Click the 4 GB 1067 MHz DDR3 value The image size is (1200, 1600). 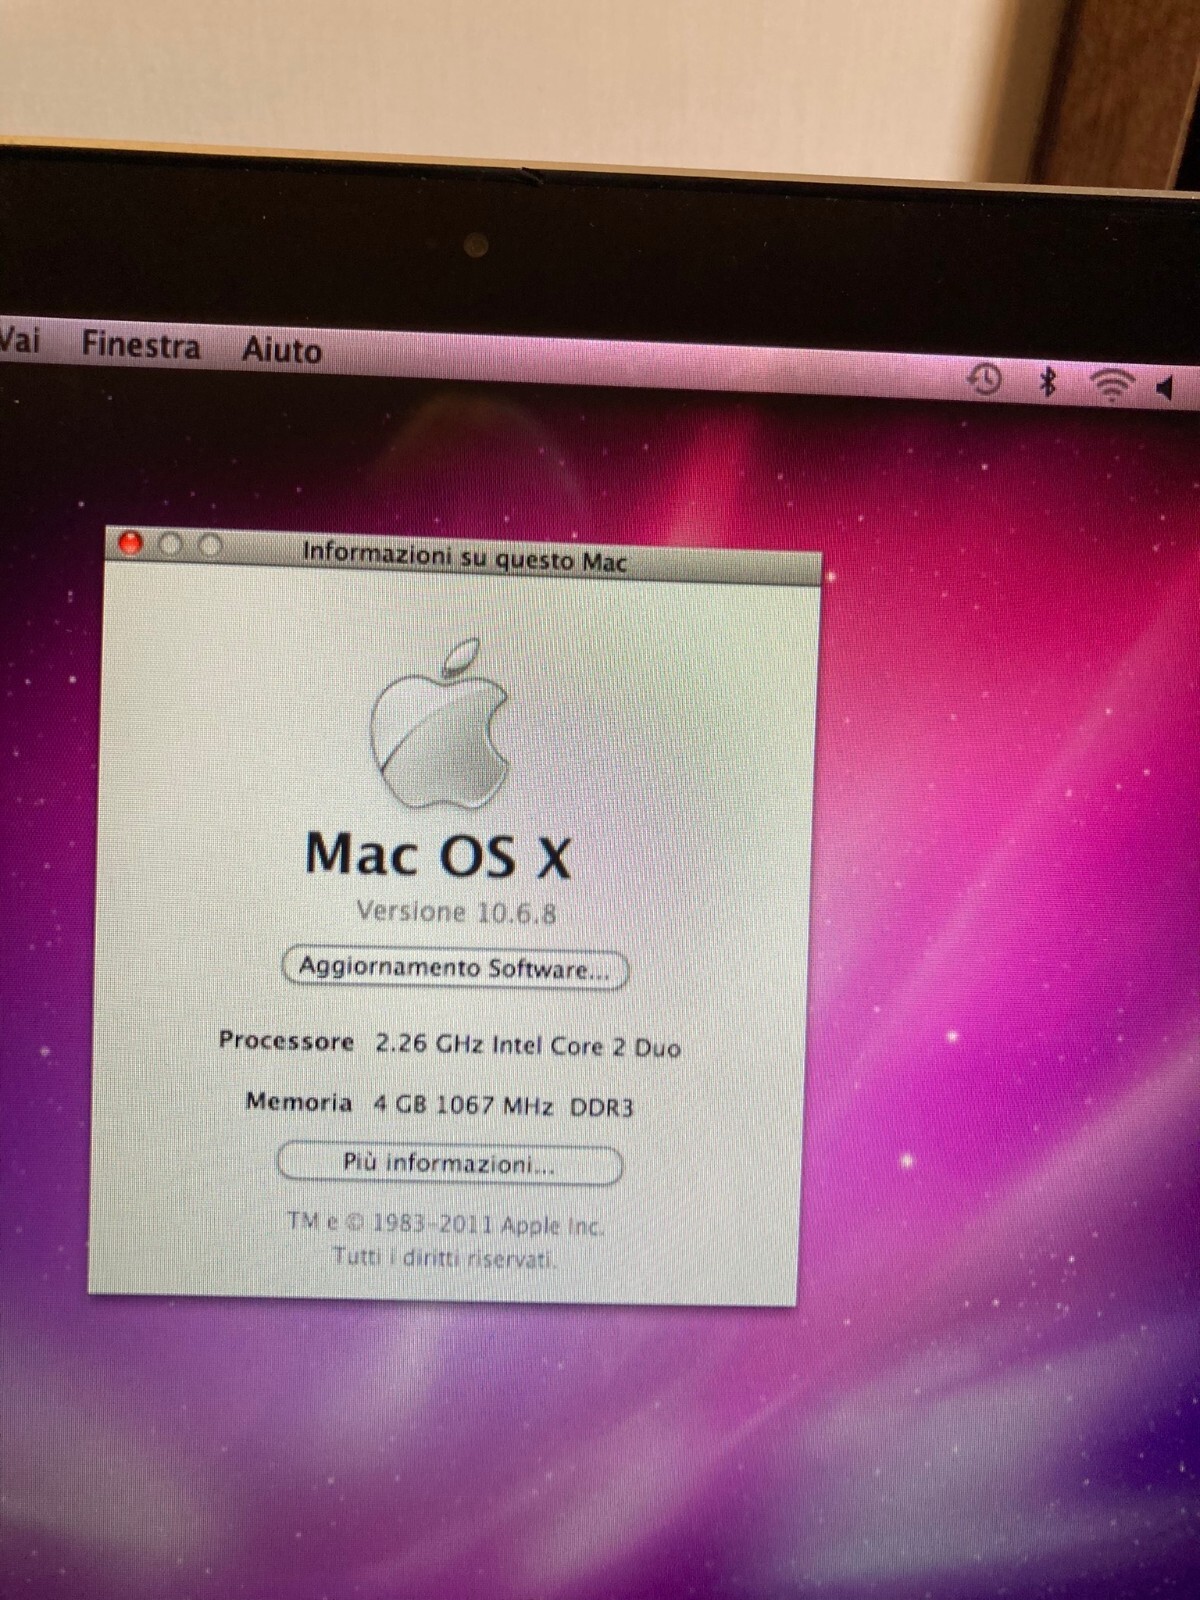pyautogui.click(x=503, y=1106)
